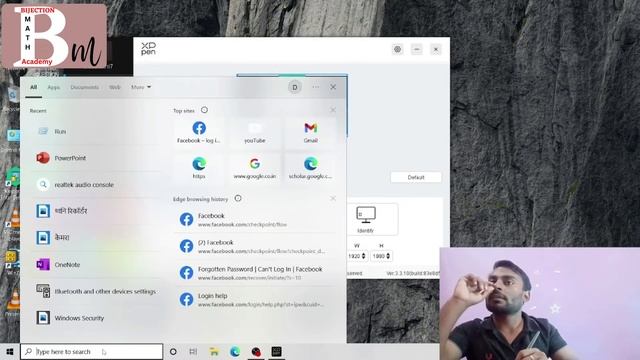Switch to the Documents search tab

[84, 87]
